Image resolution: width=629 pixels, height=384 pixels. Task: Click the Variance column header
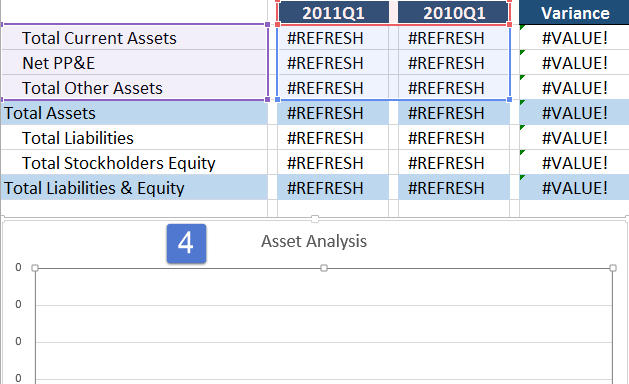pyautogui.click(x=574, y=13)
